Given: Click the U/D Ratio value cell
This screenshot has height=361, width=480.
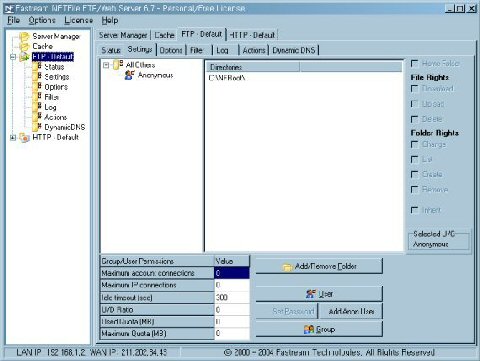Looking at the screenshot, I should click(x=232, y=310).
